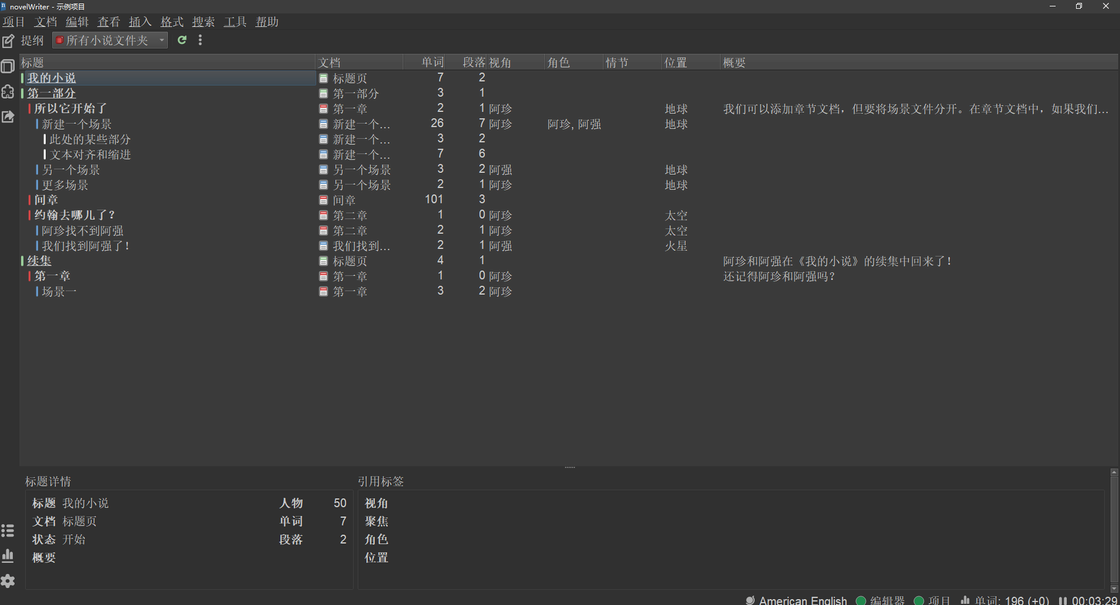Open the 插入 menu
This screenshot has height=605, width=1120.
140,22
